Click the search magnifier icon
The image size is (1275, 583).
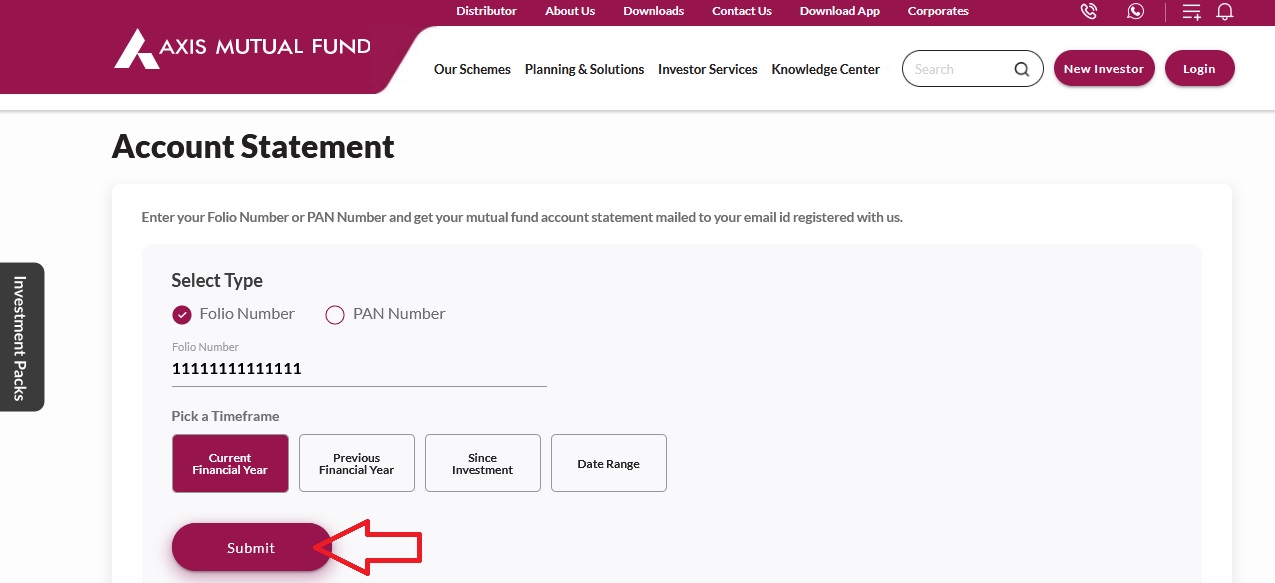pyautogui.click(x=1021, y=68)
